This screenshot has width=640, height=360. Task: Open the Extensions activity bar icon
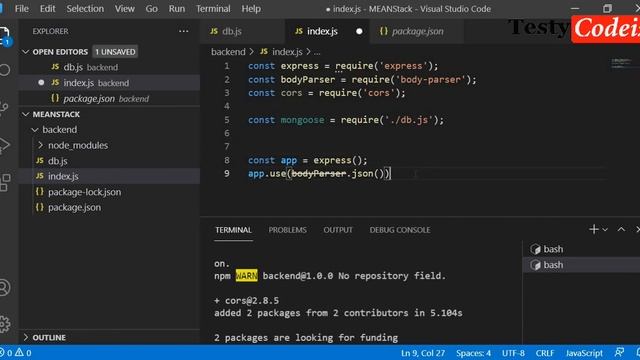coord(5,182)
